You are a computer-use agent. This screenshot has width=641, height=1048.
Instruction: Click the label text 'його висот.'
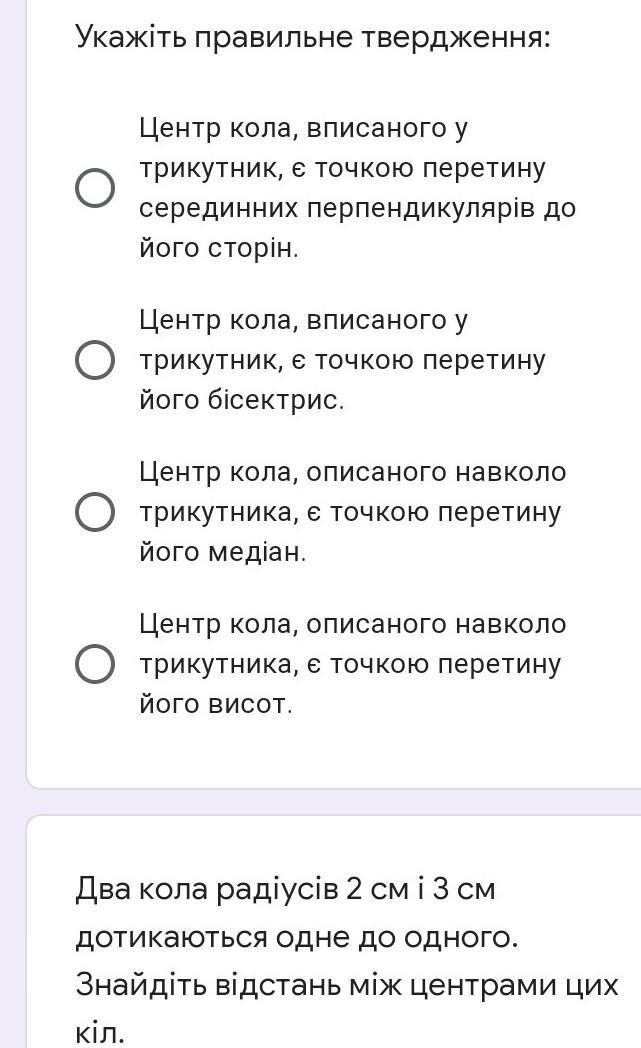pyautogui.click(x=216, y=704)
